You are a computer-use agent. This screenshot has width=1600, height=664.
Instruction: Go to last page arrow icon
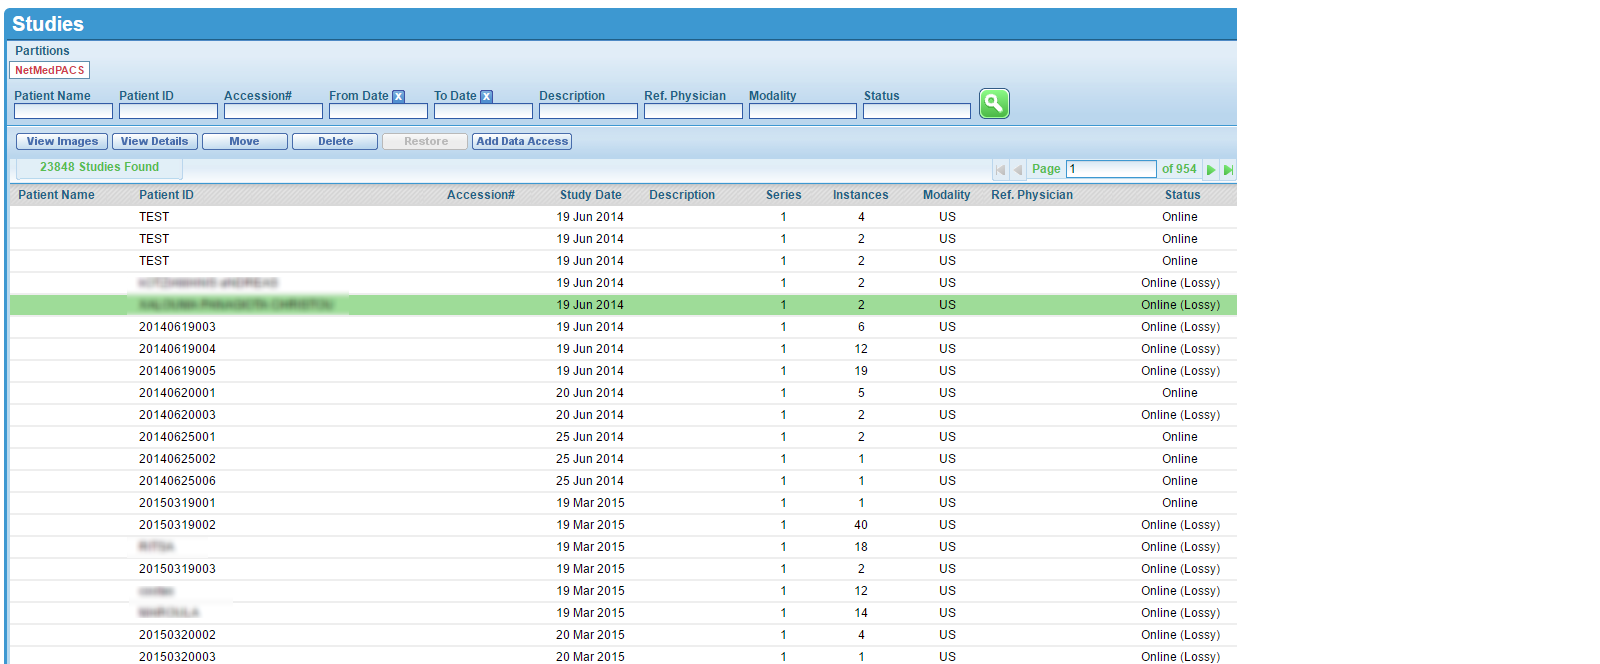click(1228, 170)
